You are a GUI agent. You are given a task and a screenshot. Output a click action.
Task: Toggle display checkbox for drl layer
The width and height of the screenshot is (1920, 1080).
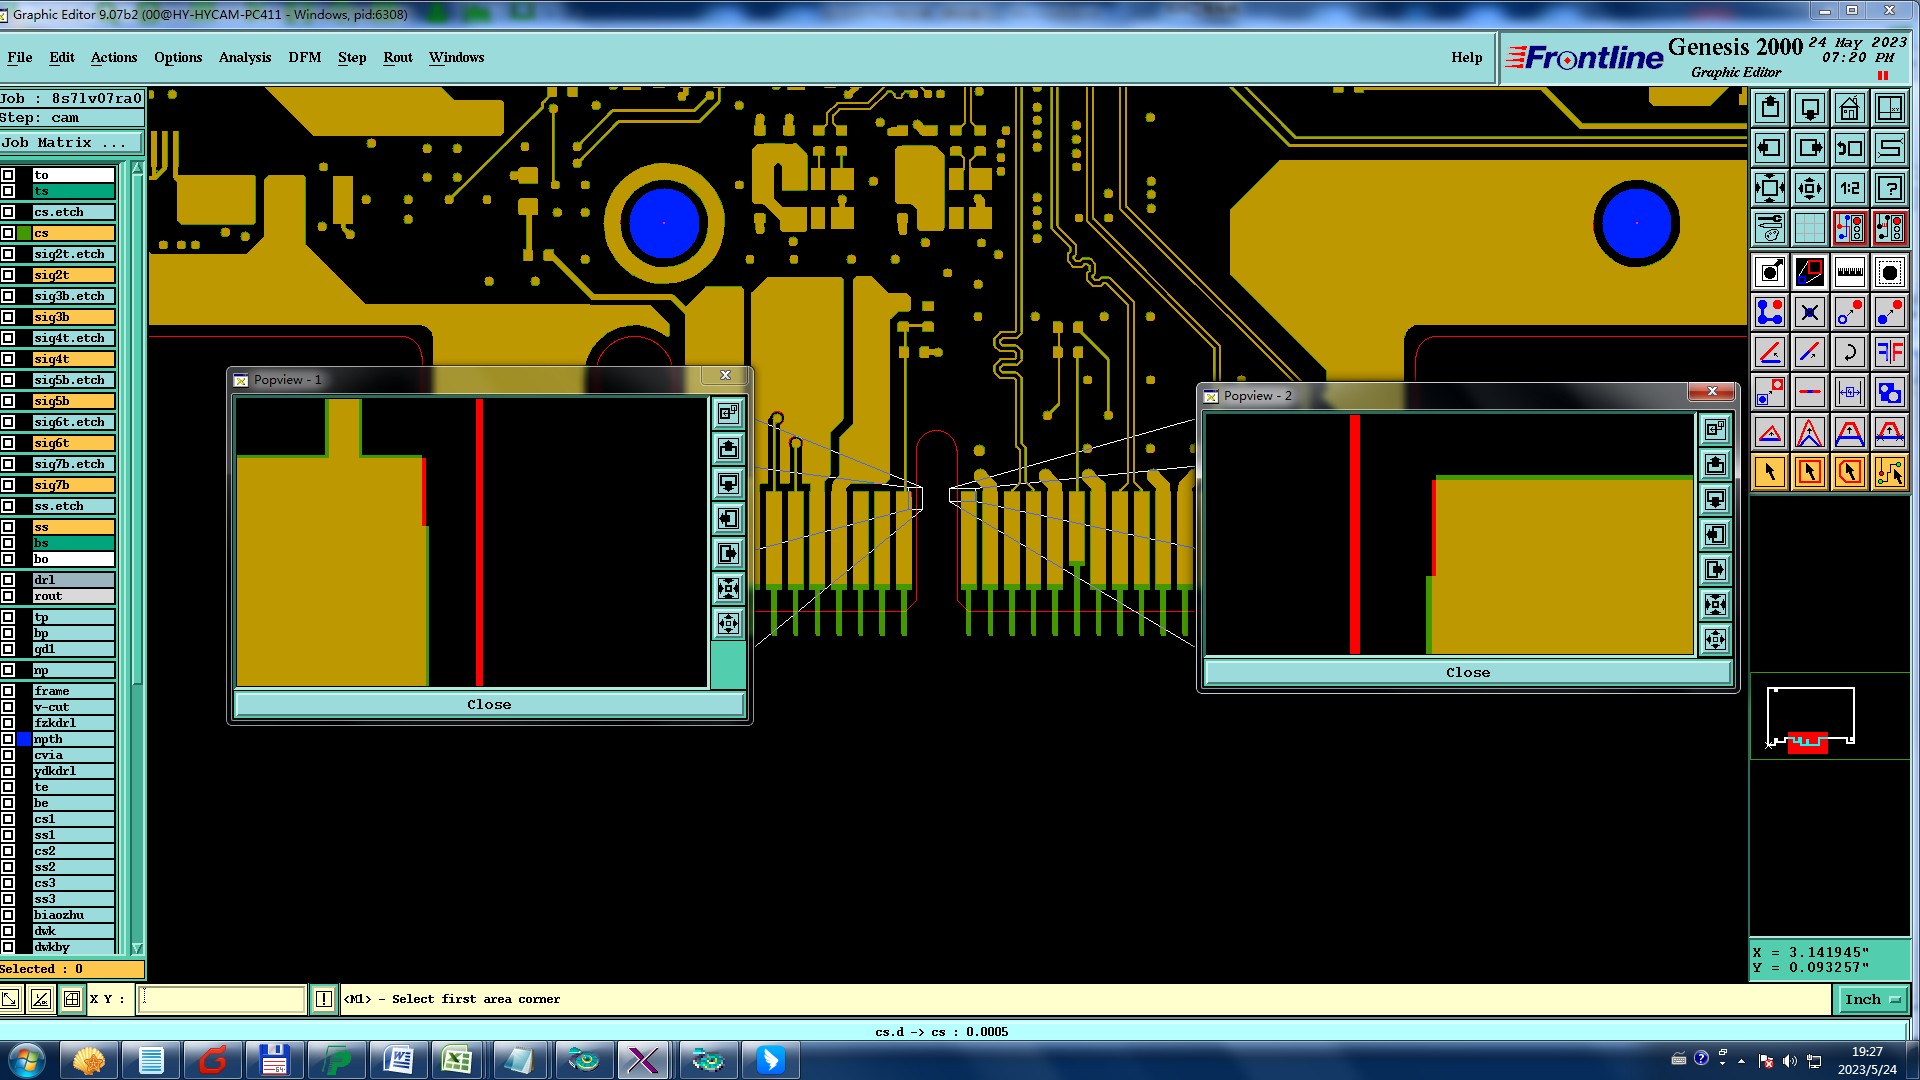[x=8, y=580]
